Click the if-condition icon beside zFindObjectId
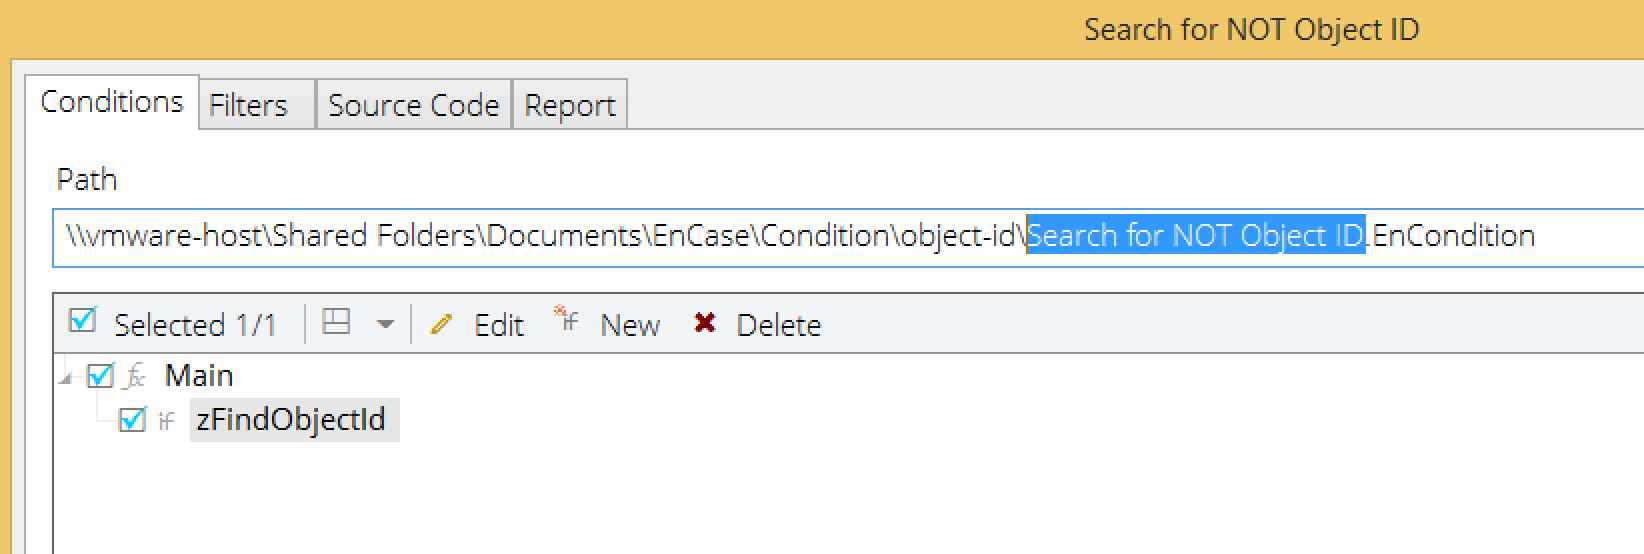 tap(166, 421)
